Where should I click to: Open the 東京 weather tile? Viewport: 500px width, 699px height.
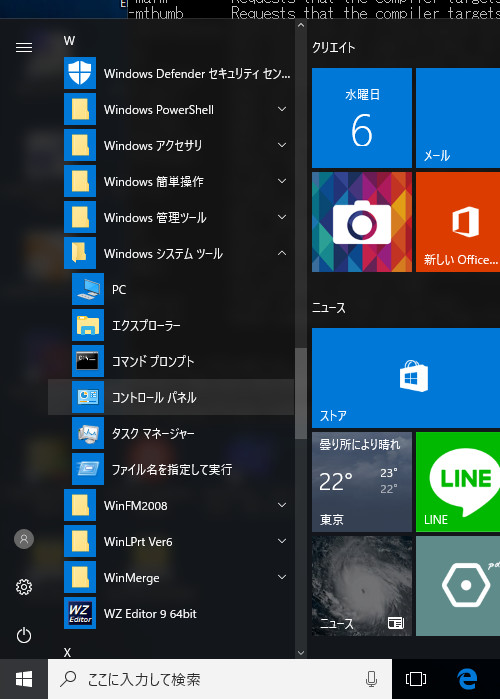click(362, 482)
